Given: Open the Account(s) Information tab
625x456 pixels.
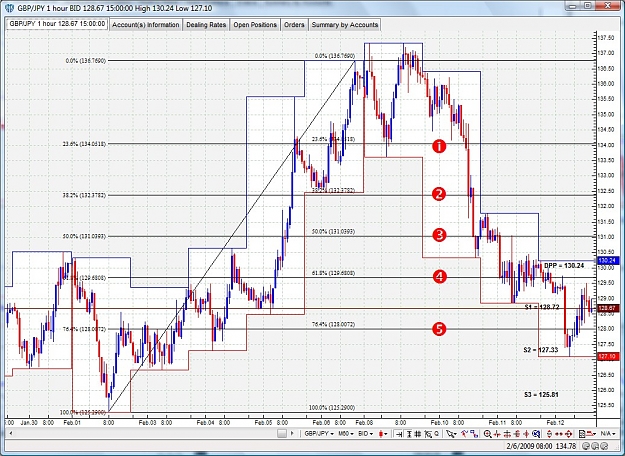Looking at the screenshot, I should click(x=145, y=25).
